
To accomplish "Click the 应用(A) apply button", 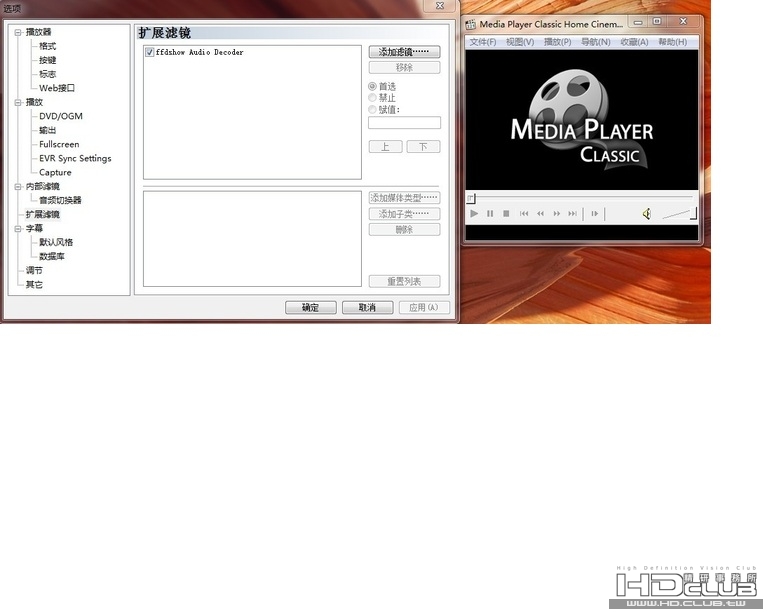I will [x=424, y=307].
